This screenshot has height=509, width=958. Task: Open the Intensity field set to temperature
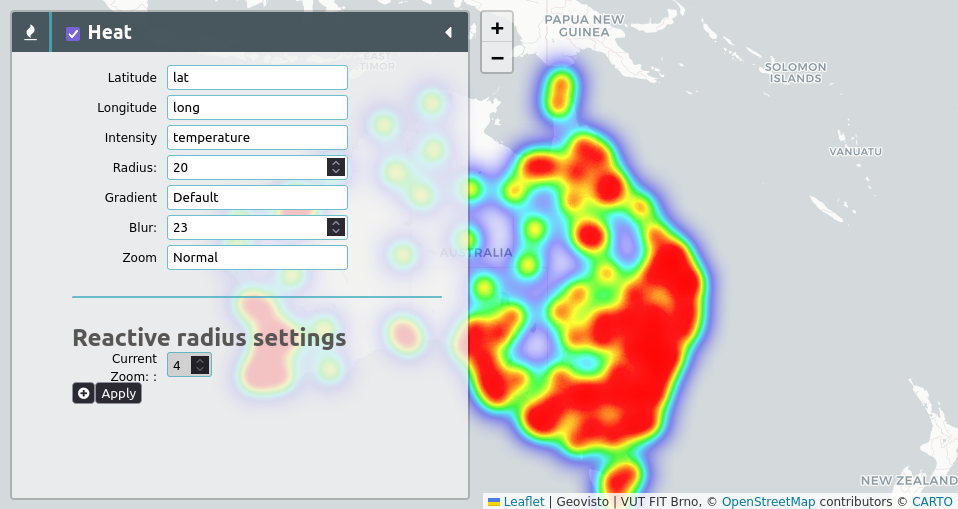pyautogui.click(x=257, y=137)
